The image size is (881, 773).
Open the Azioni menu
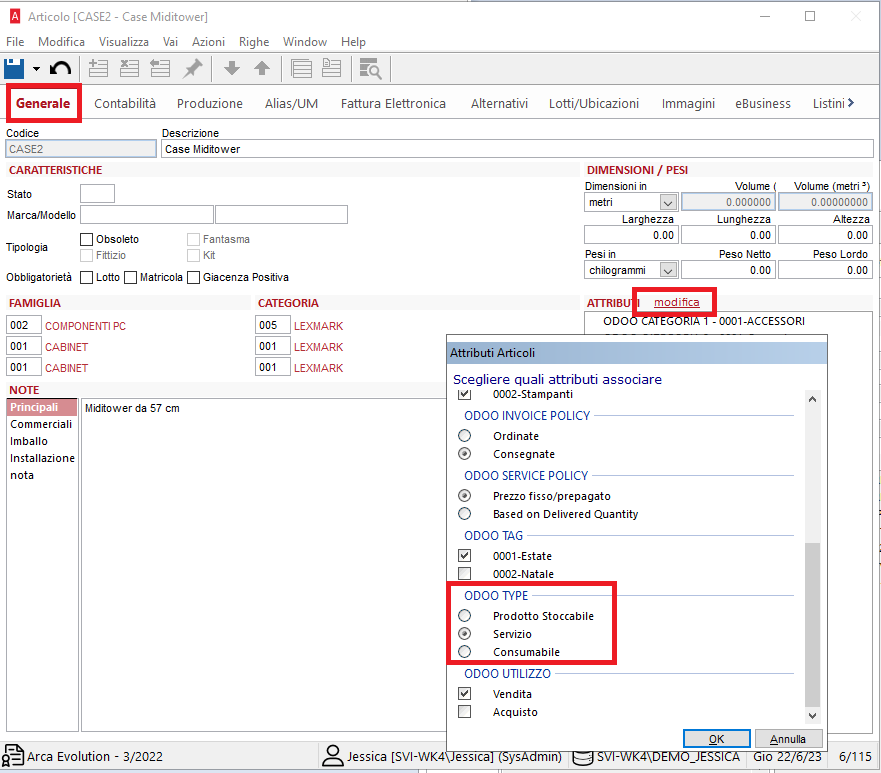coord(208,42)
